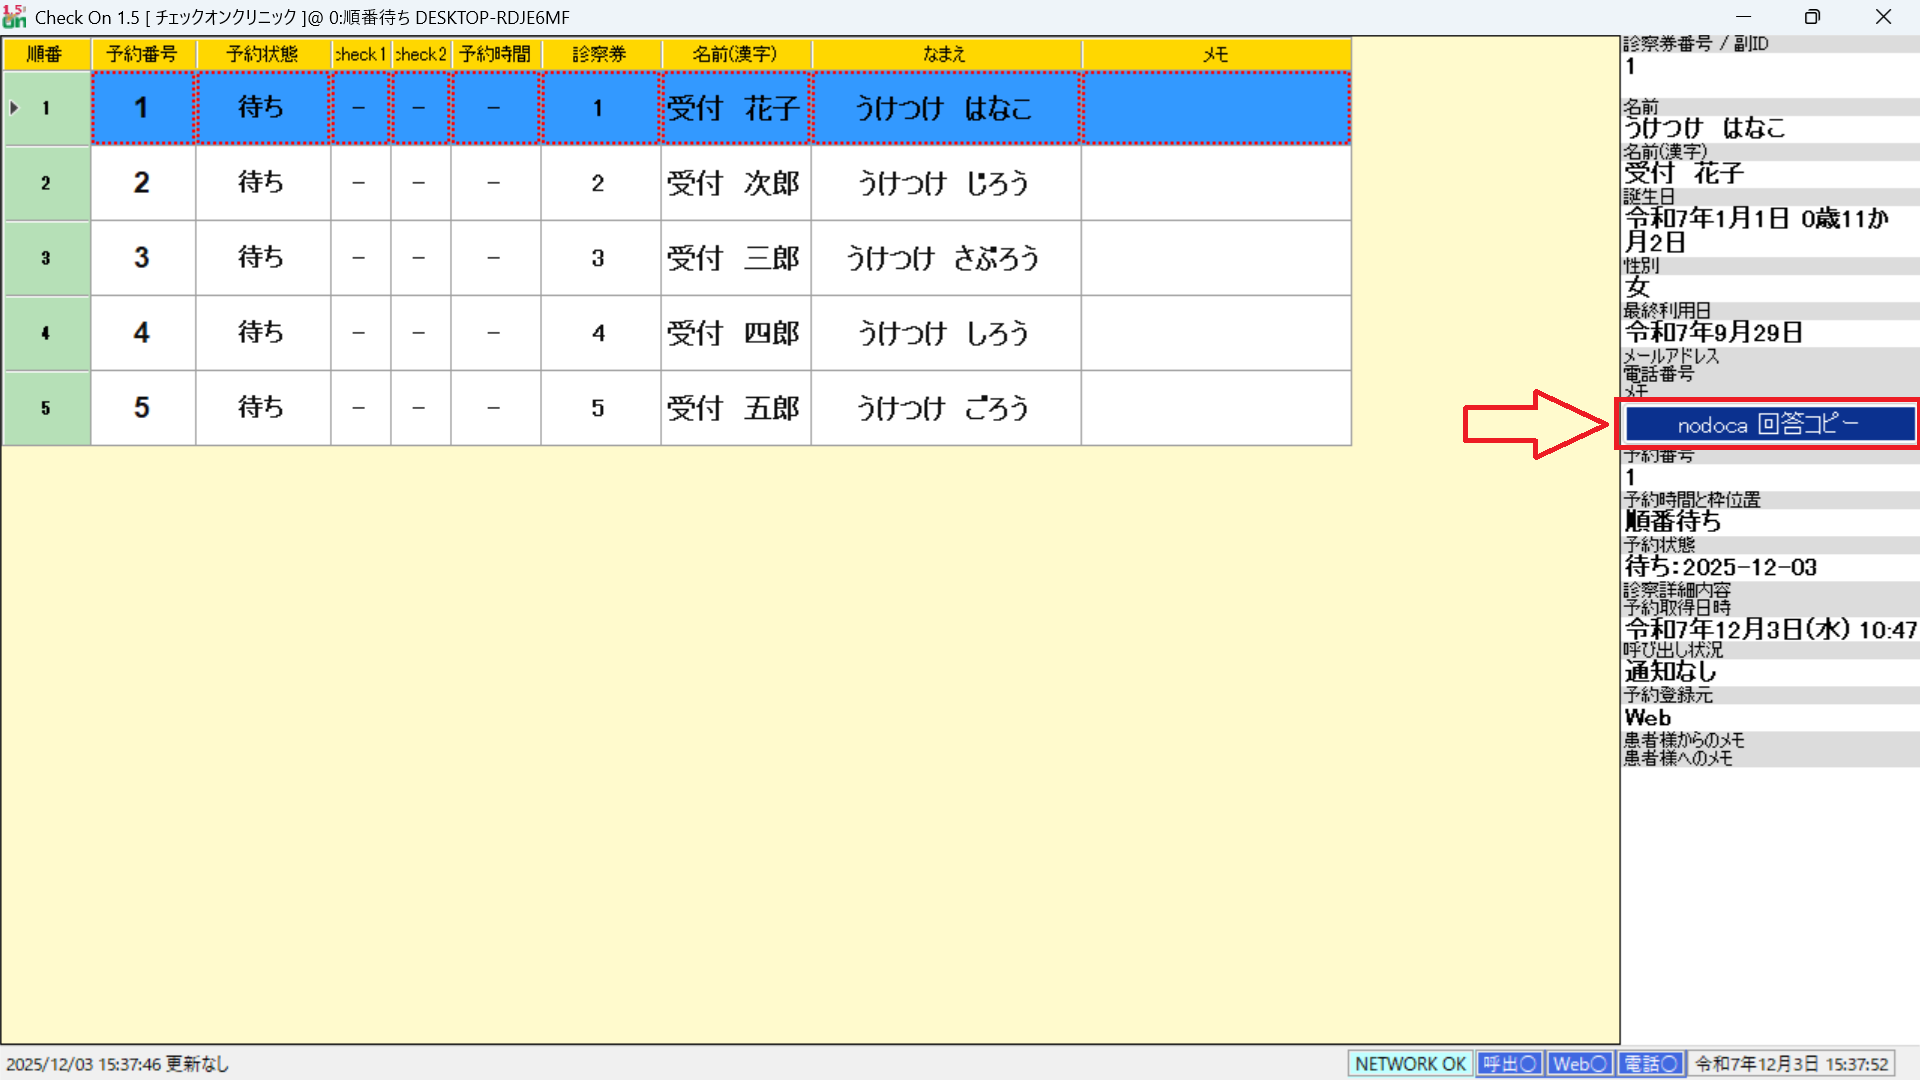
Task: Toggle the 呼出○ status indicator
Action: (1509, 1064)
